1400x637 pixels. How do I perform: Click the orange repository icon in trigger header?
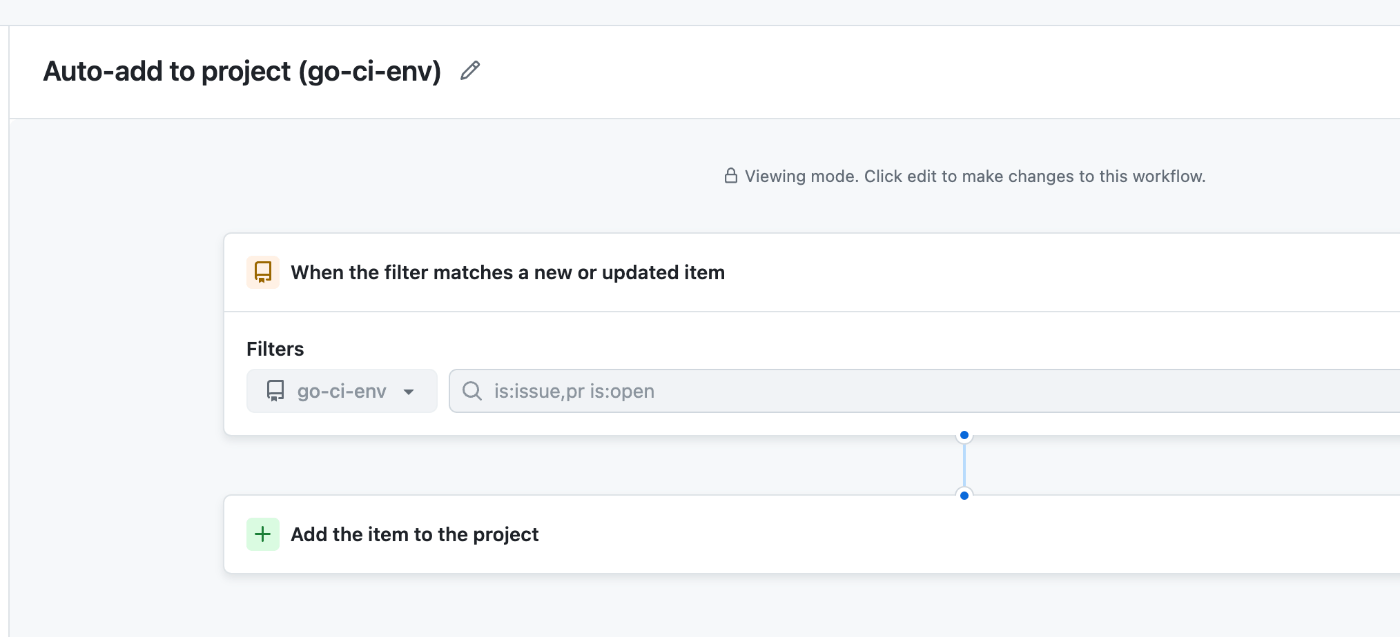(263, 272)
